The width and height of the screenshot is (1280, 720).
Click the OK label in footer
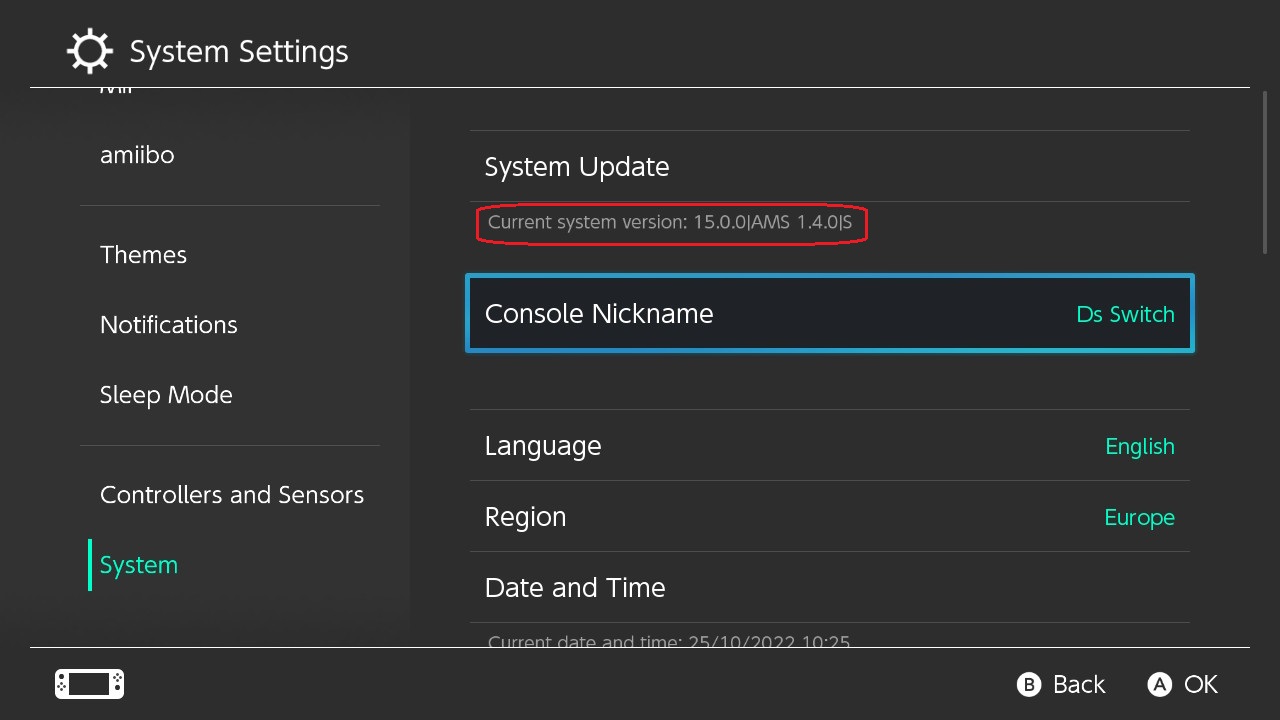point(1200,684)
